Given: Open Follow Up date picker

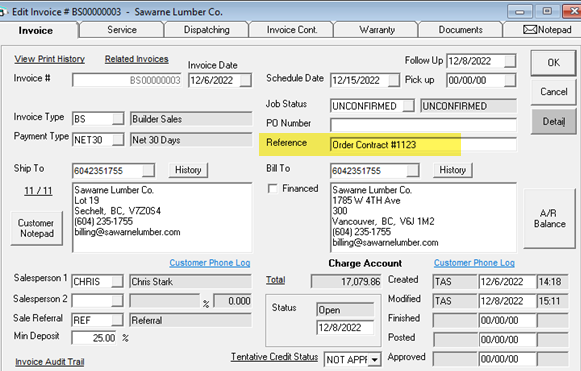Looking at the screenshot, I should coord(510,61).
